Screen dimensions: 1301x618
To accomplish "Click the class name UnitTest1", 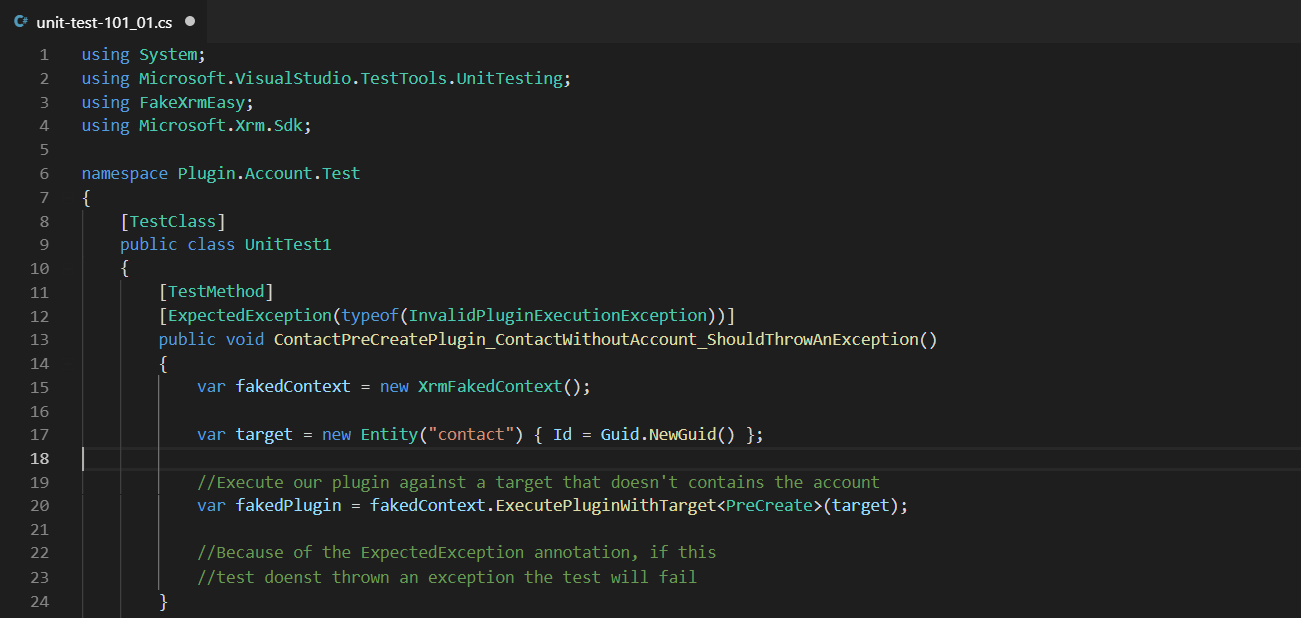I will [x=288, y=244].
